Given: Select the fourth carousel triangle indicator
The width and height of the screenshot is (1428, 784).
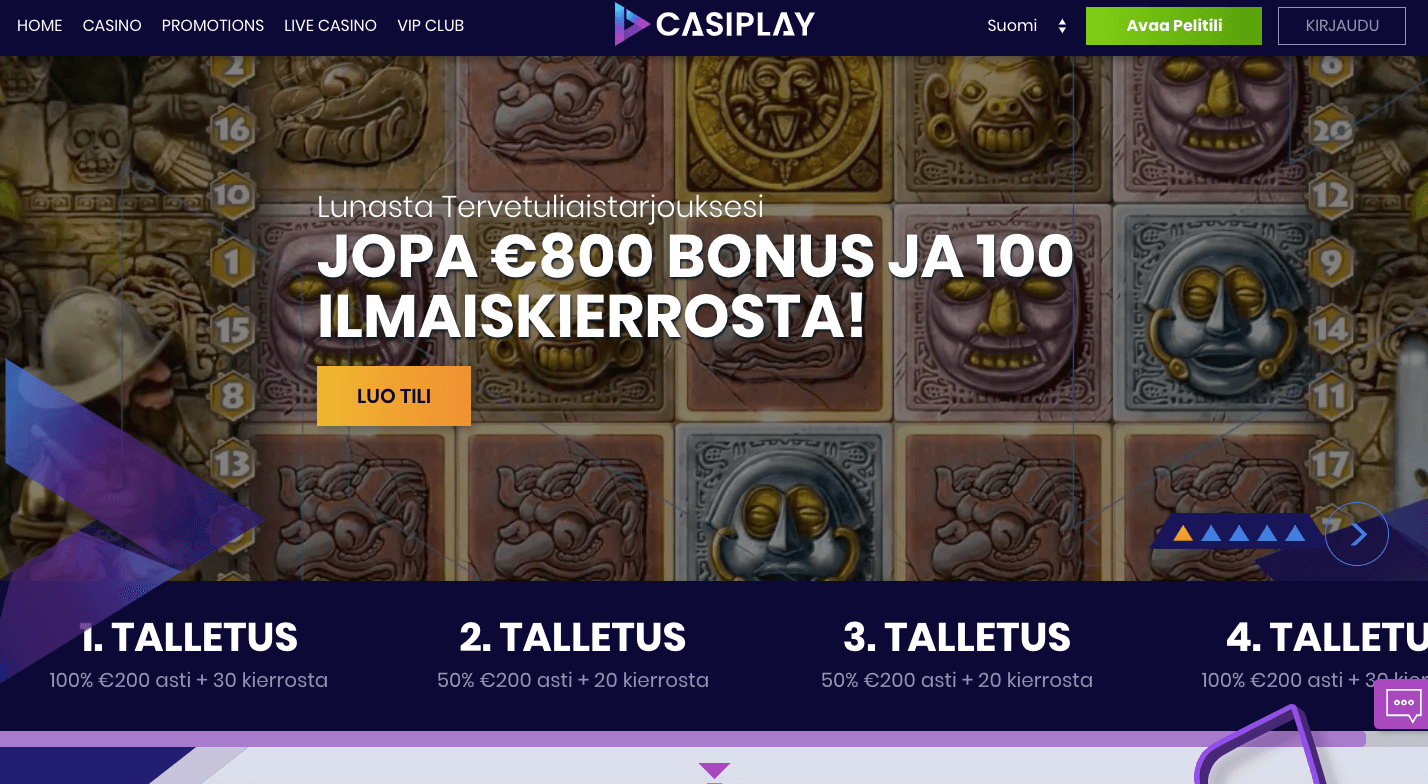Looking at the screenshot, I should [x=1267, y=533].
